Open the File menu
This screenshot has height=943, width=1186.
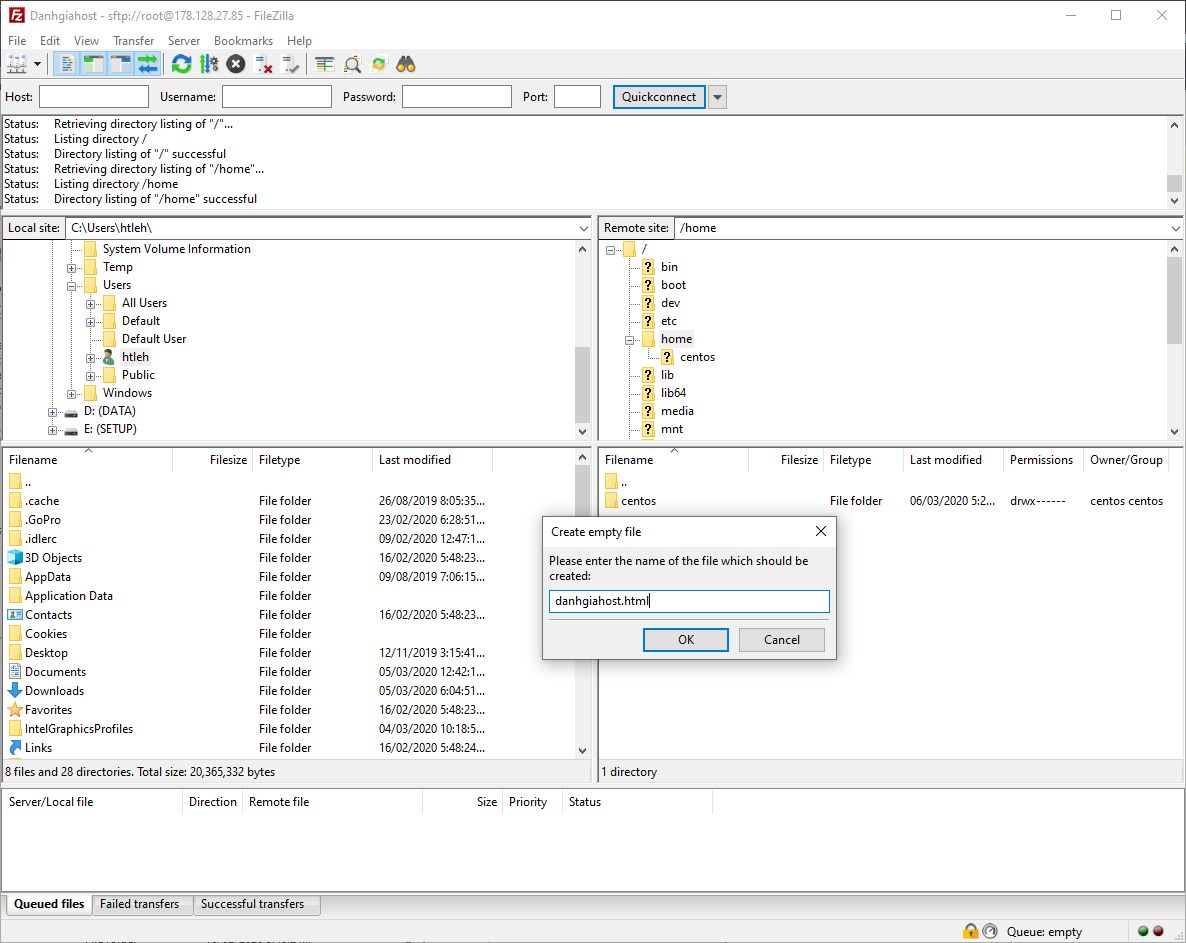(17, 41)
